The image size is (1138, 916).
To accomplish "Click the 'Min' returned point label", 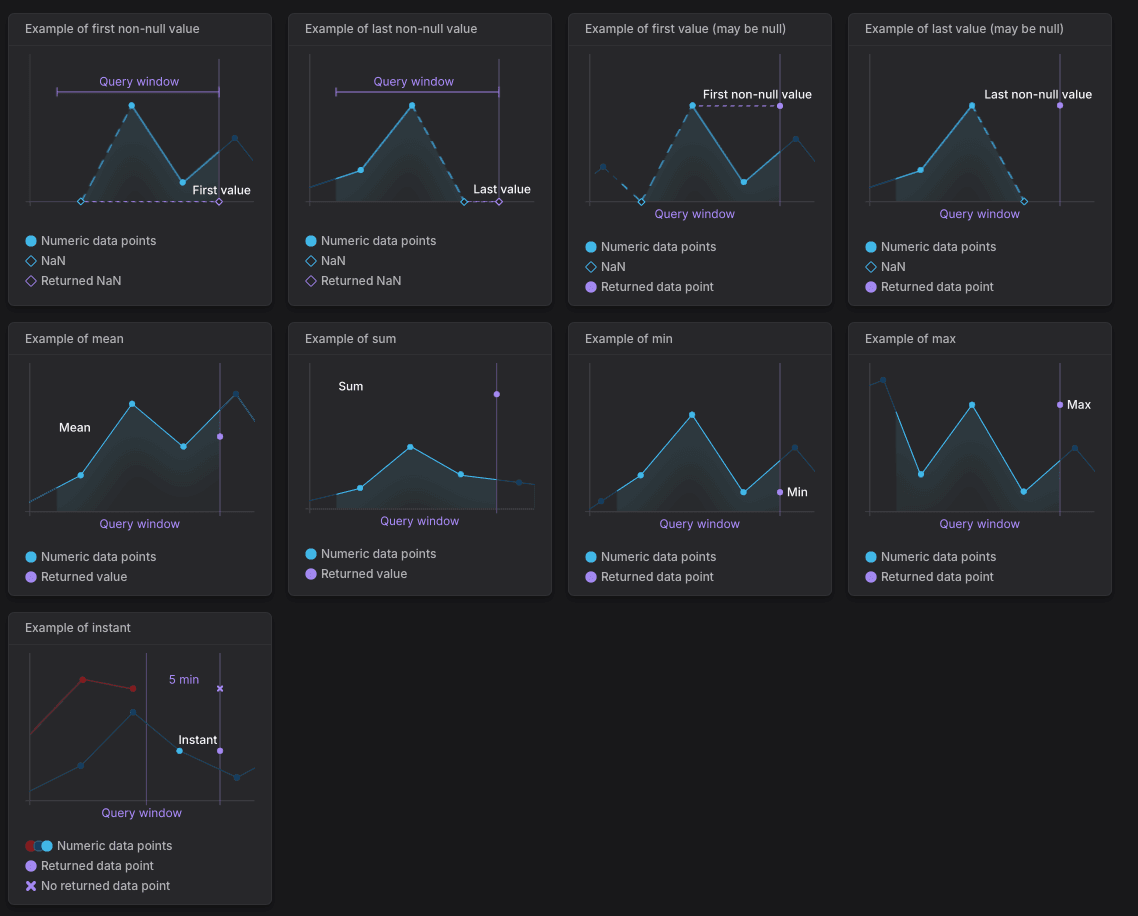I will coord(797,492).
